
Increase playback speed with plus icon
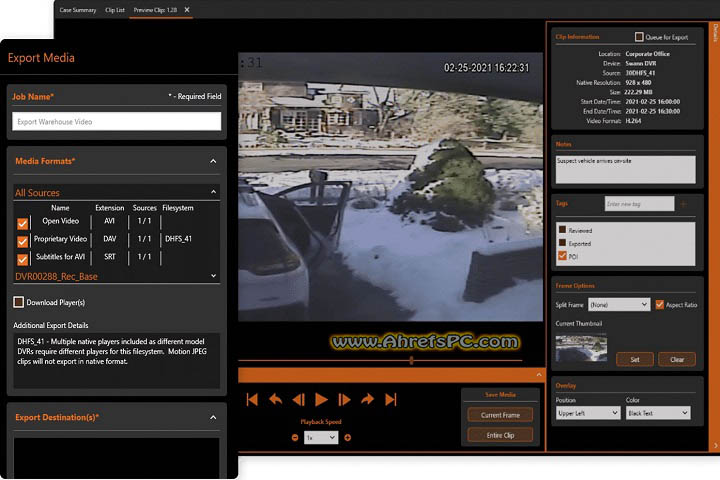click(348, 438)
